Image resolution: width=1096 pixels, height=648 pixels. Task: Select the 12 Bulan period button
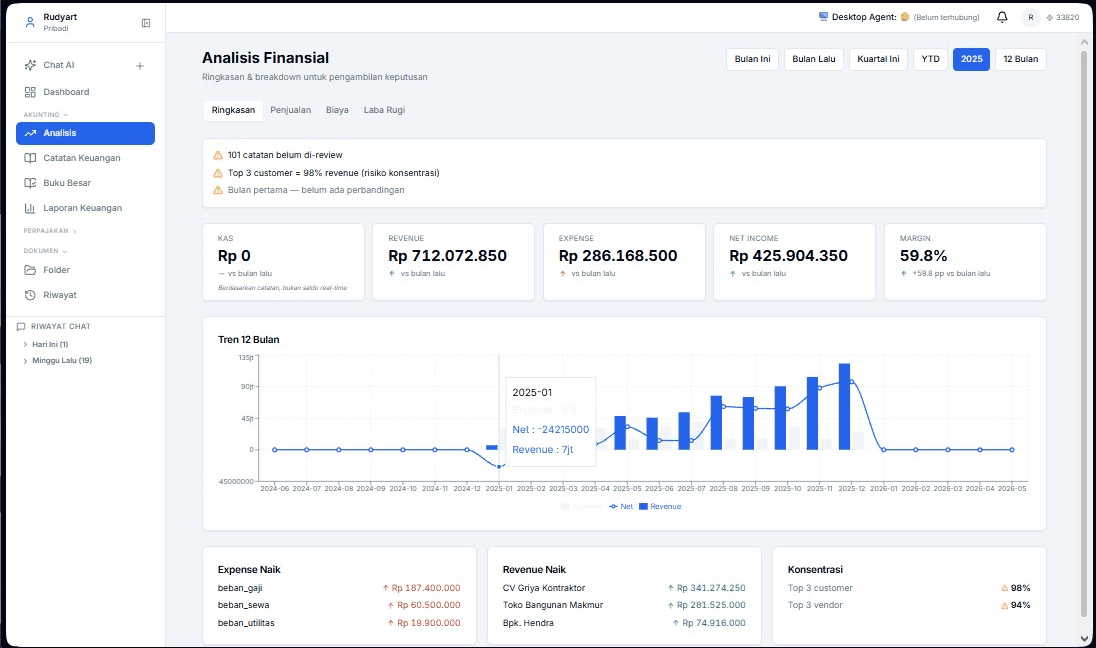point(1021,59)
